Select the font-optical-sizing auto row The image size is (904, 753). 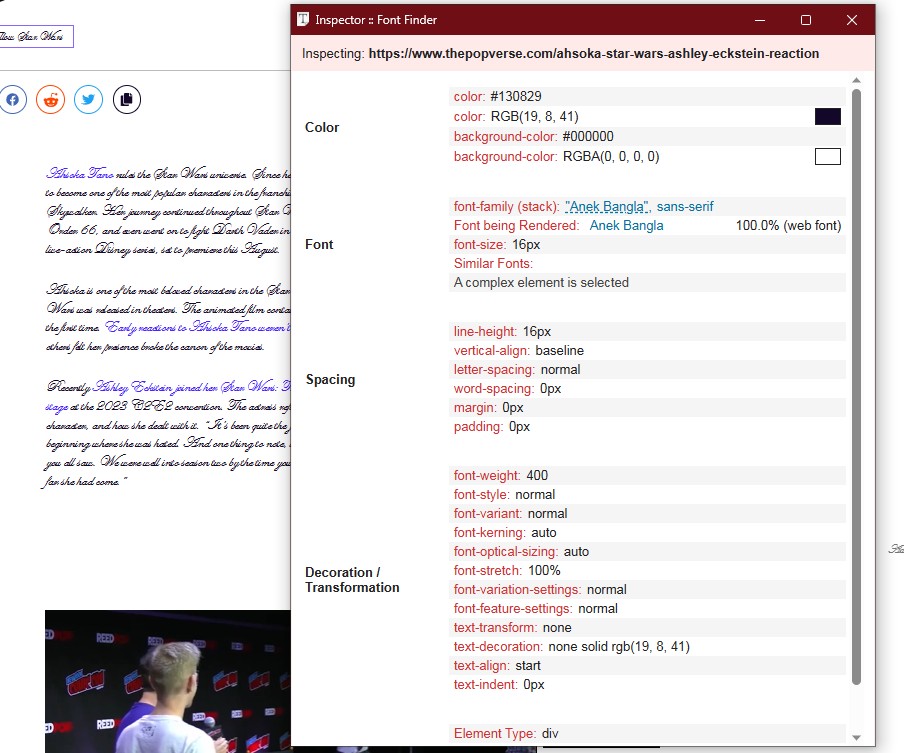[647, 552]
